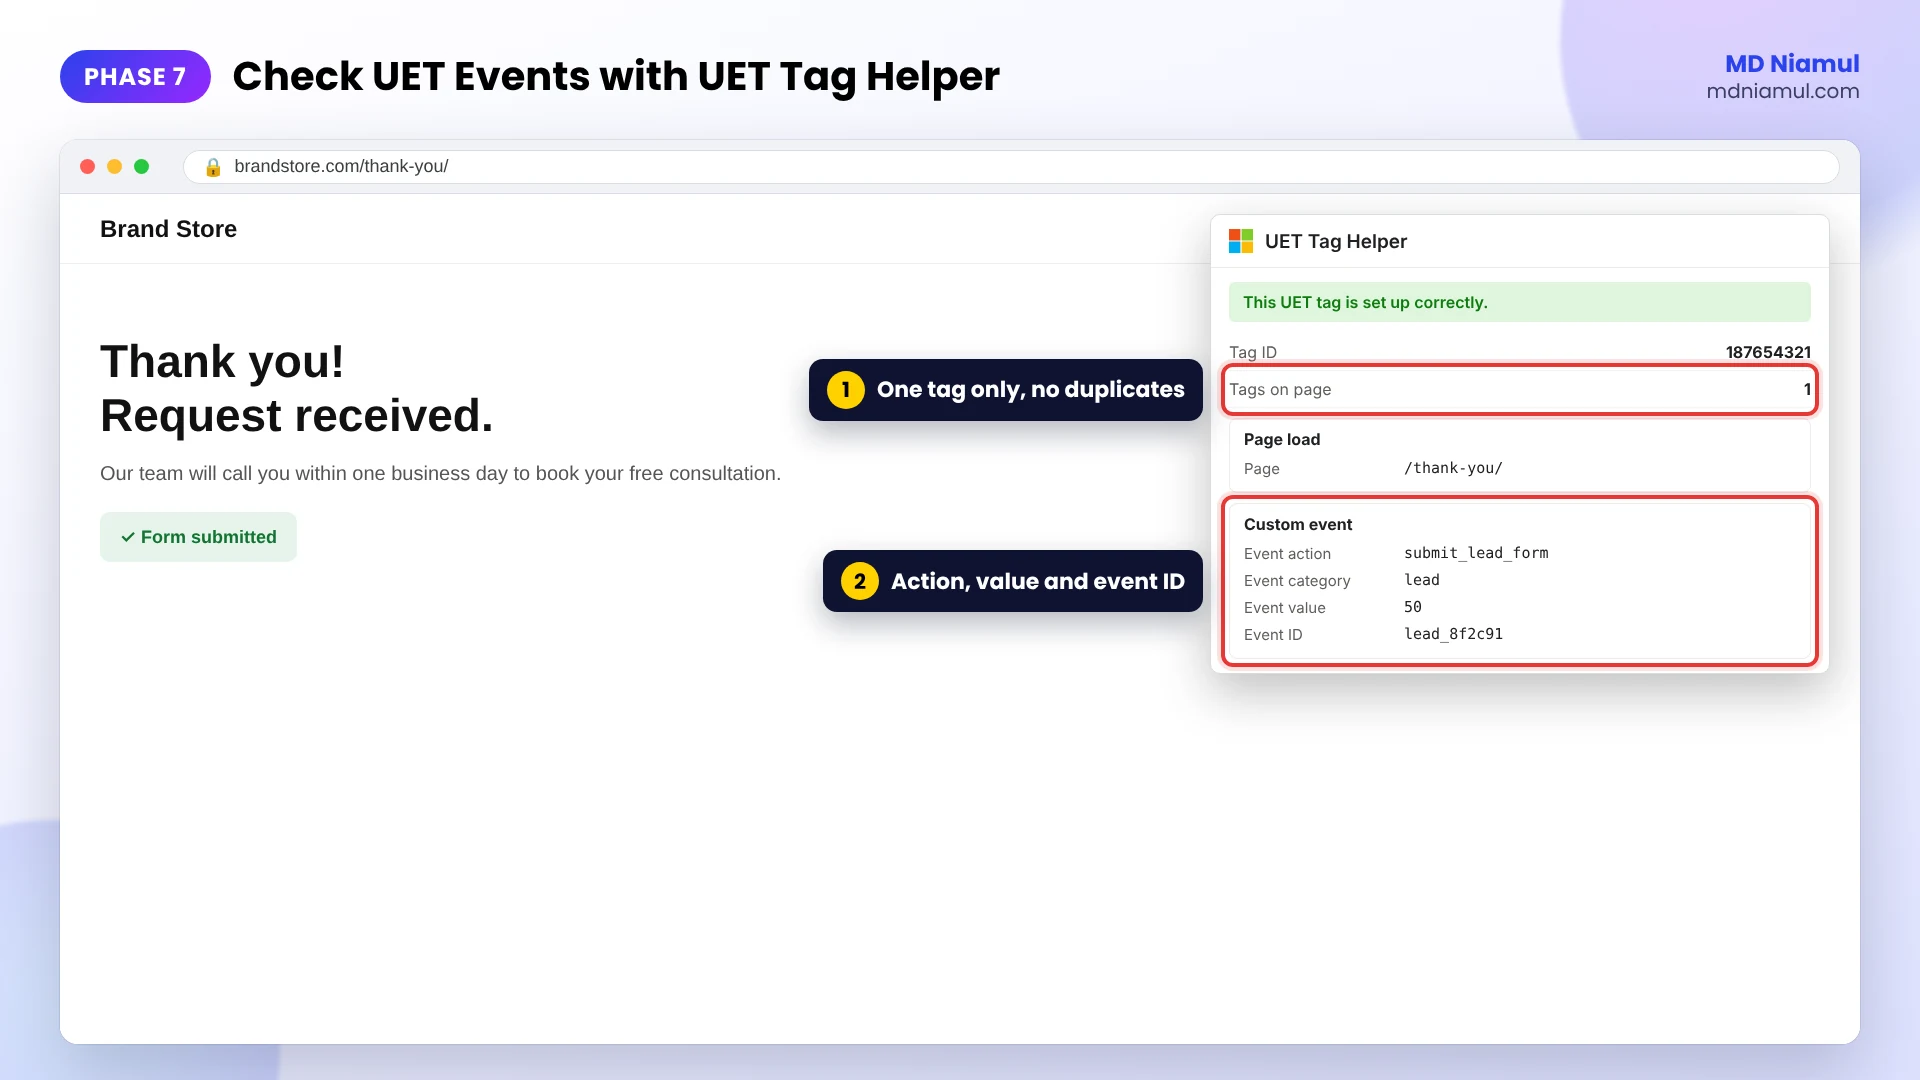This screenshot has height=1080, width=1920.
Task: Click the Form submitted badge label
Action: coord(208,537)
